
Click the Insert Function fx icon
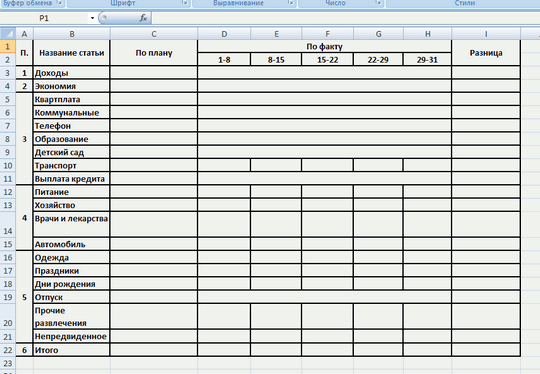coord(143,18)
